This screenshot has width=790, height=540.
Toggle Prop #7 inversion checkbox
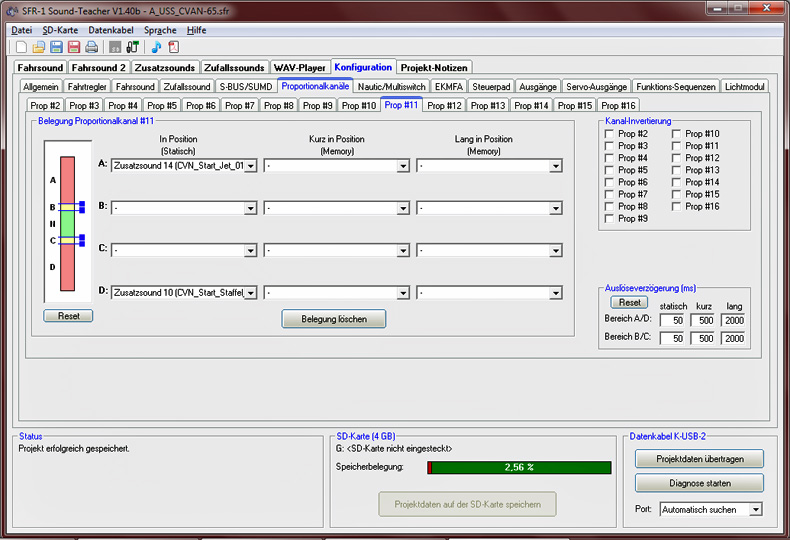(x=609, y=194)
